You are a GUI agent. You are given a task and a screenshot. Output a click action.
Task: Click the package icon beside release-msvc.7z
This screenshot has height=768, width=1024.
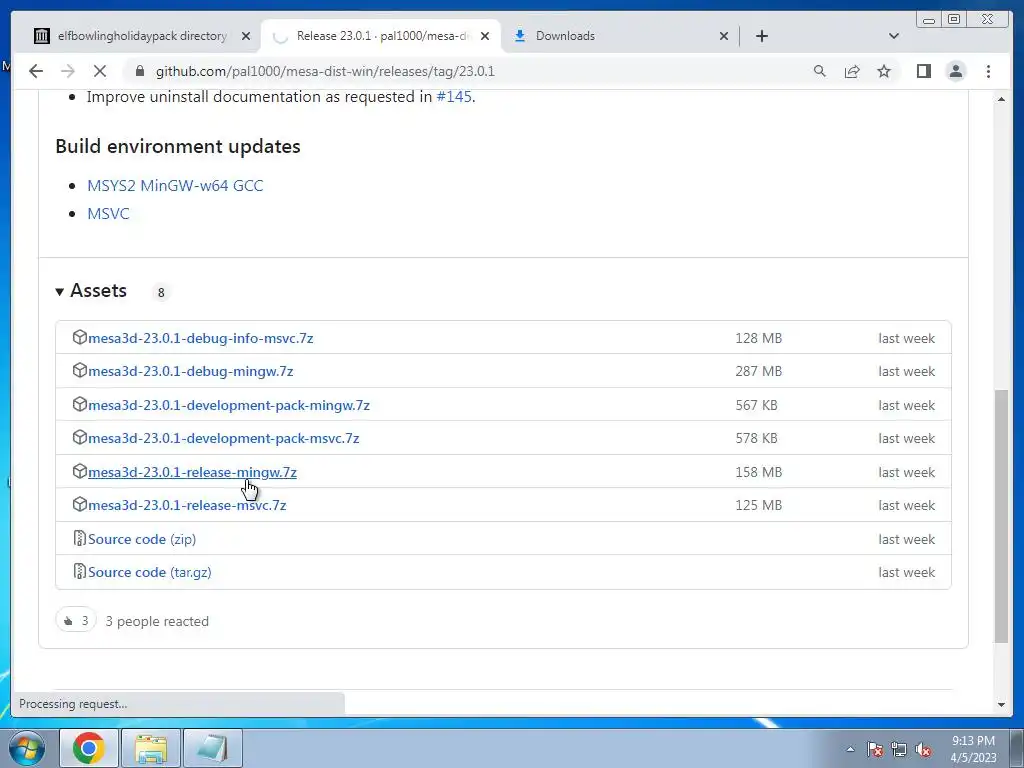click(x=79, y=504)
